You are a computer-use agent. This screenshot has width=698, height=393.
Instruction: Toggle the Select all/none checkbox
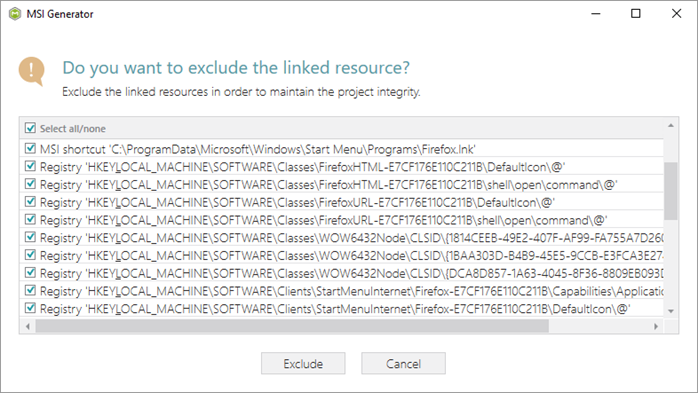(x=30, y=128)
